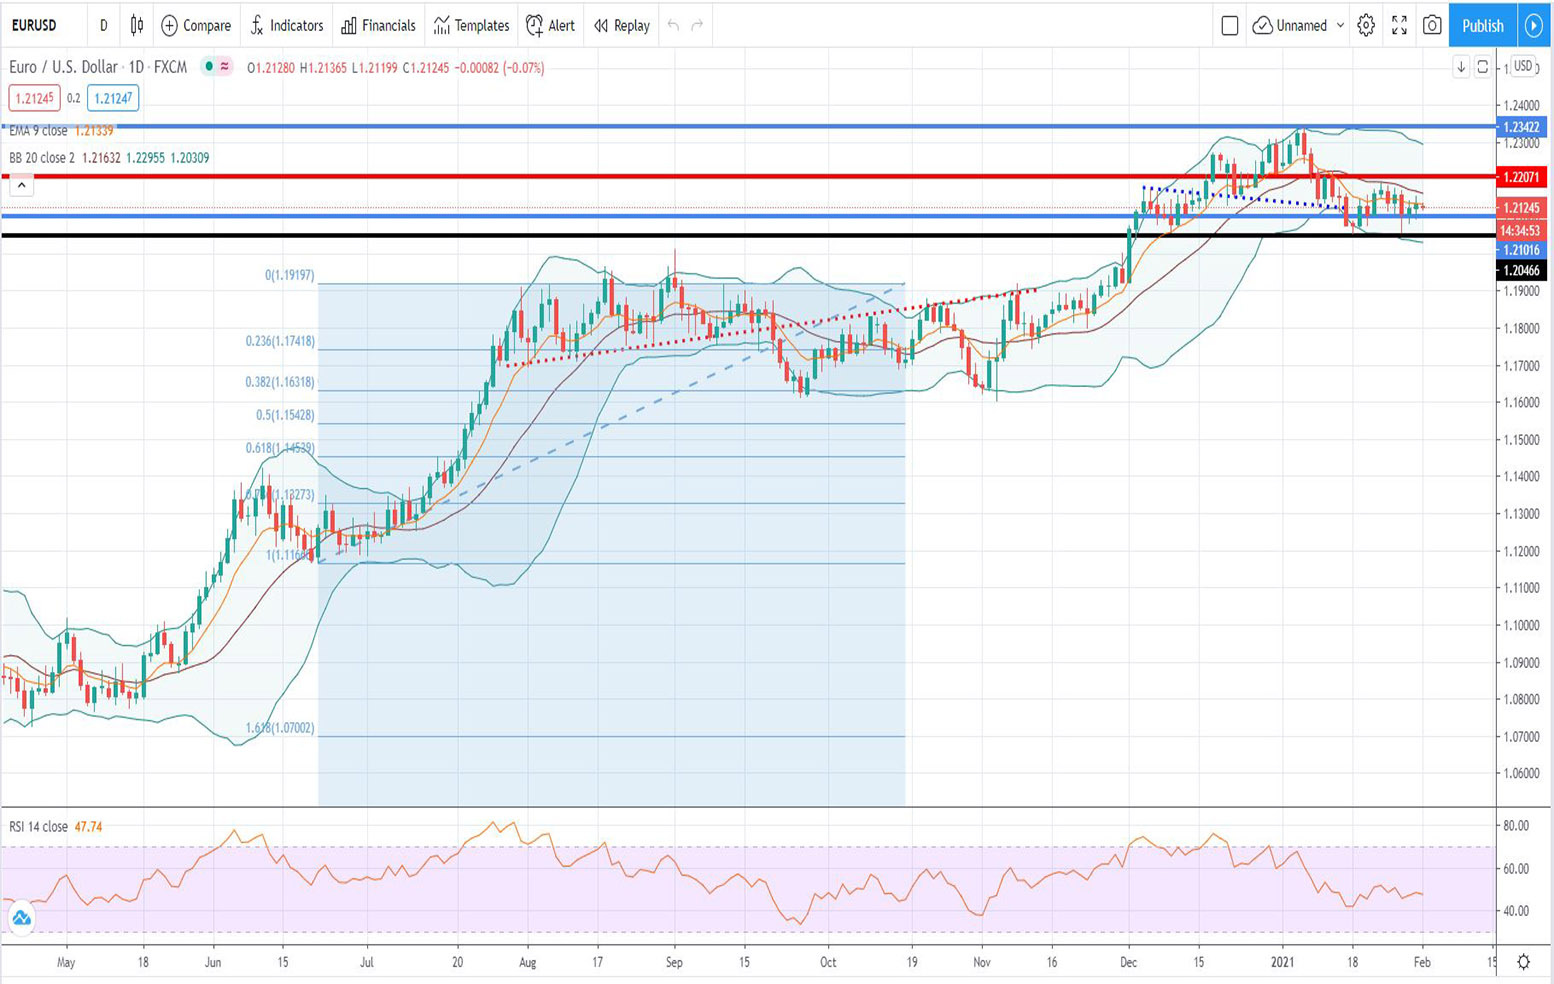Click the Publish button
This screenshot has height=984, width=1554.
(x=1482, y=26)
